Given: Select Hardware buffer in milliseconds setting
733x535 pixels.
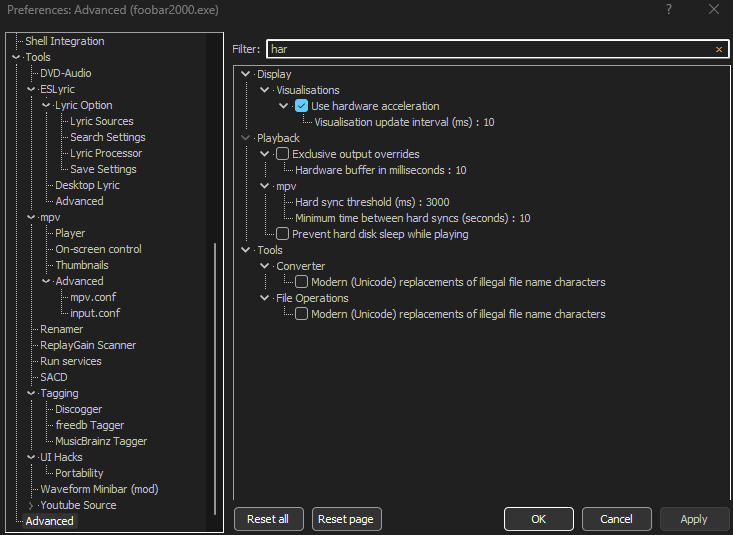Looking at the screenshot, I should click(x=381, y=170).
